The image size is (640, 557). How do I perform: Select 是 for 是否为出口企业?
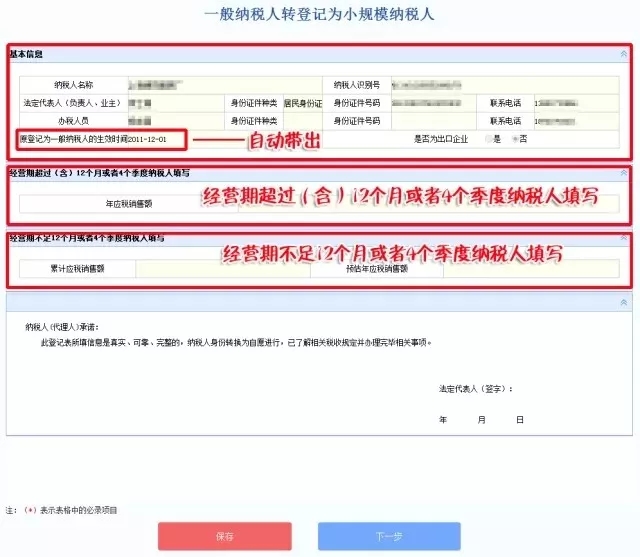(487, 139)
